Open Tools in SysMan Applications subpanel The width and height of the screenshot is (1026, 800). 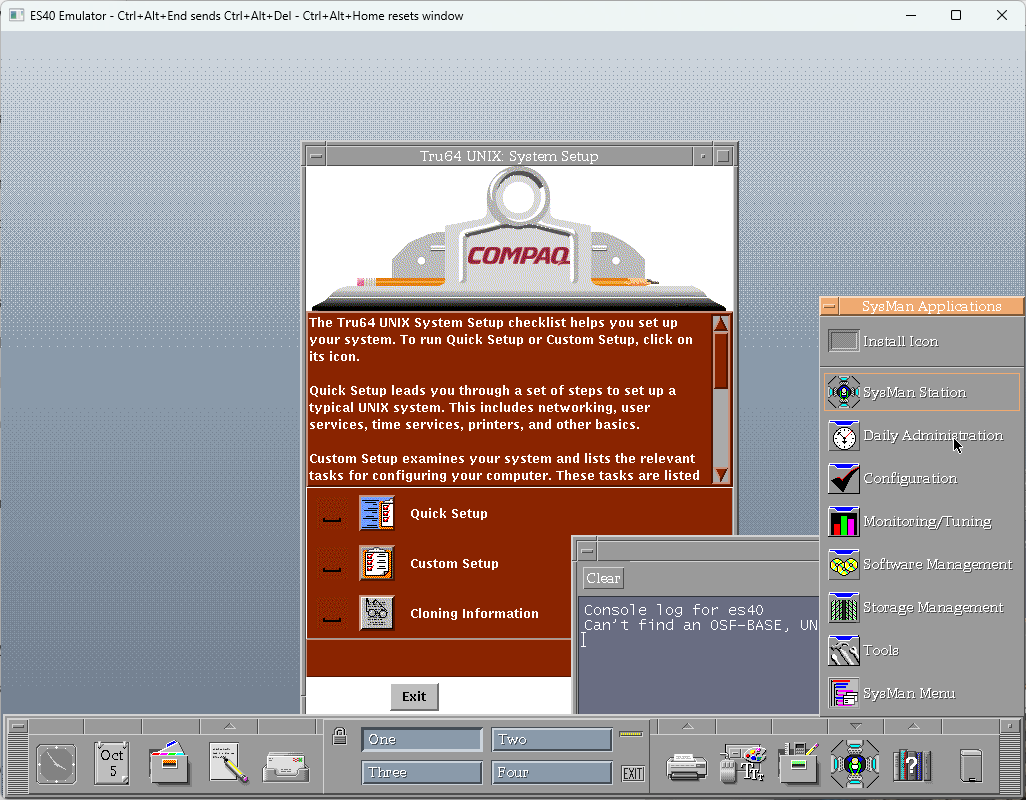click(x=921, y=651)
